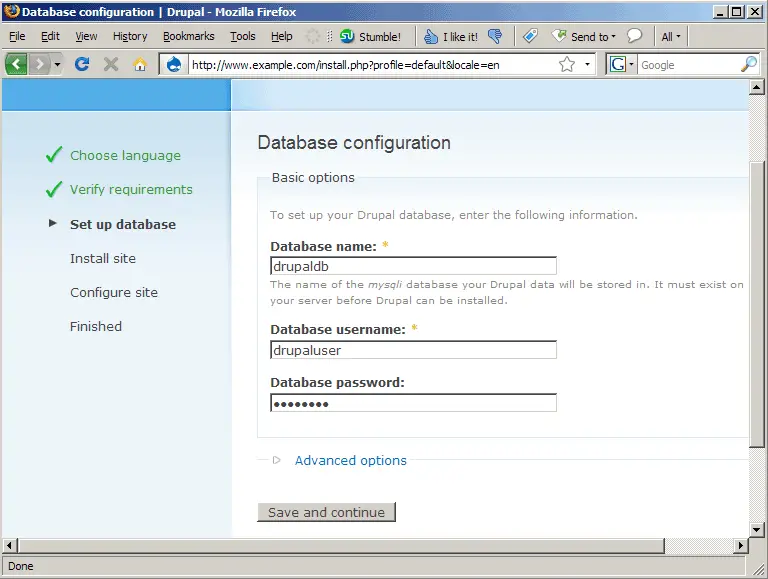Click the Choose language step

125,155
